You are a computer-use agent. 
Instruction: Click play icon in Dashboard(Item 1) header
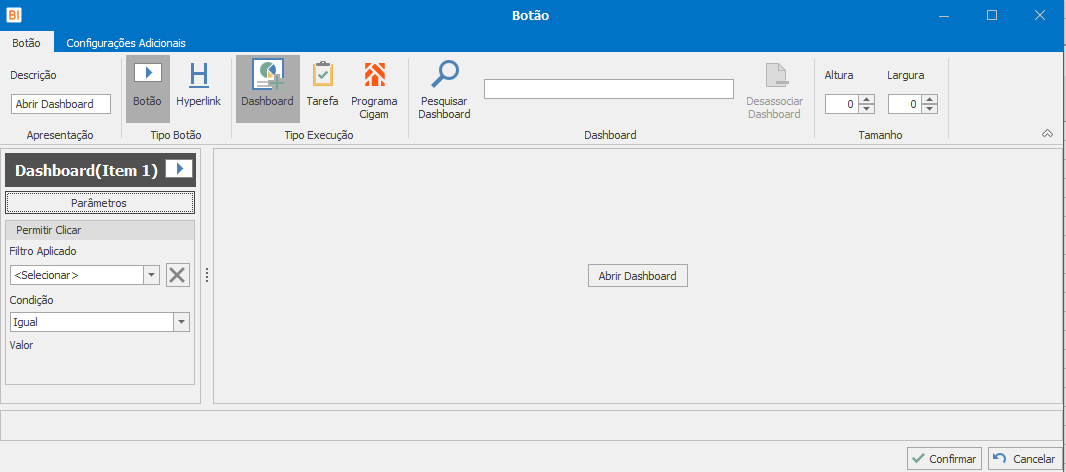point(178,169)
